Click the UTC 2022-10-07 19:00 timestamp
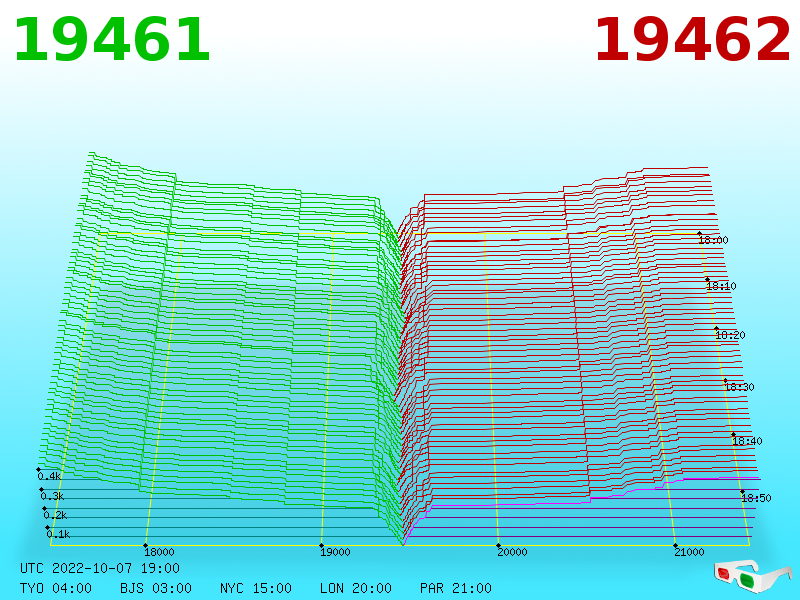800x600 pixels. 100,568
